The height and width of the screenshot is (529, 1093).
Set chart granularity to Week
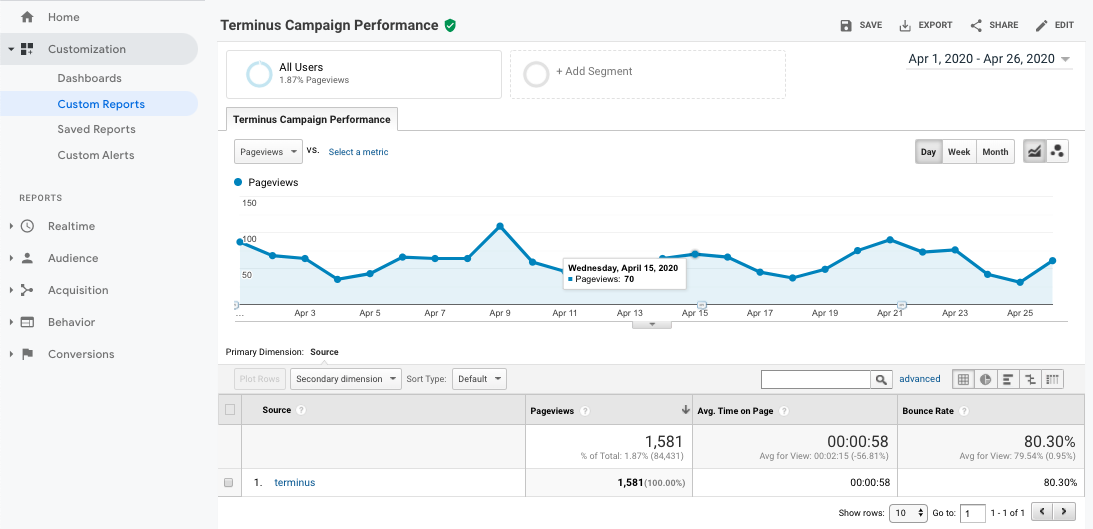tap(959, 152)
